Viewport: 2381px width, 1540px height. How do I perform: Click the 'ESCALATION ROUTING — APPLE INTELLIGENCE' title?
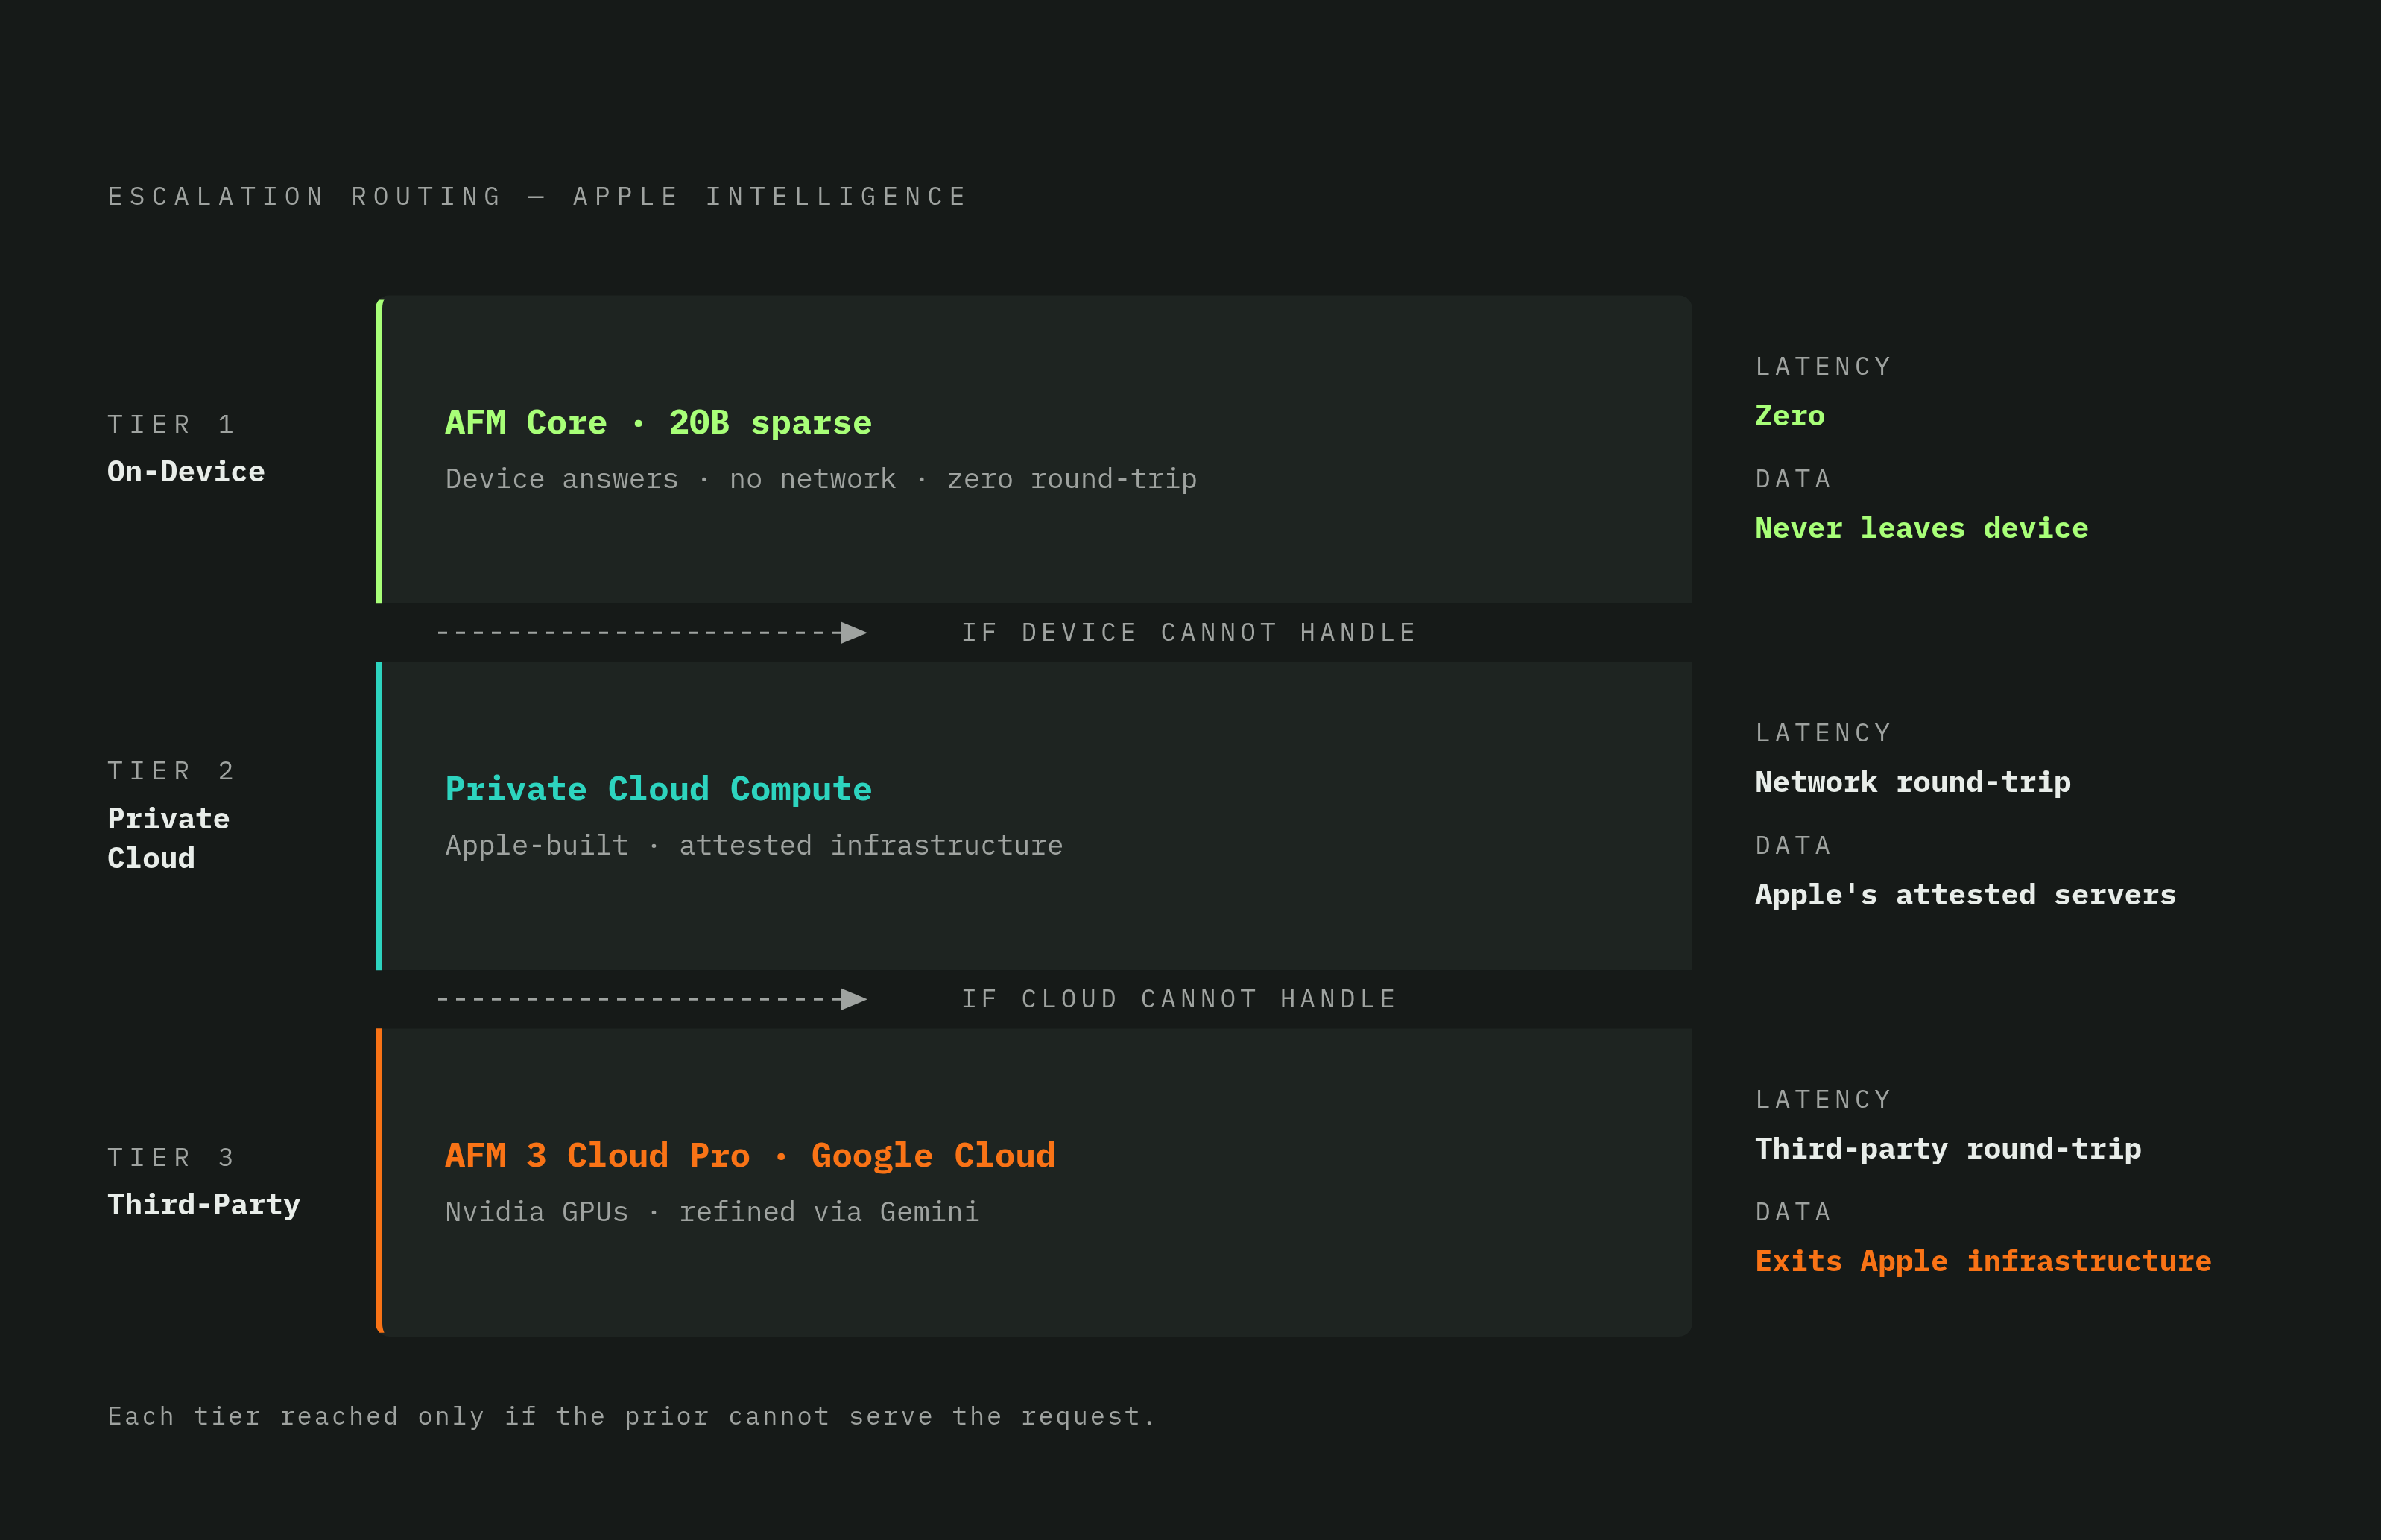[537, 196]
